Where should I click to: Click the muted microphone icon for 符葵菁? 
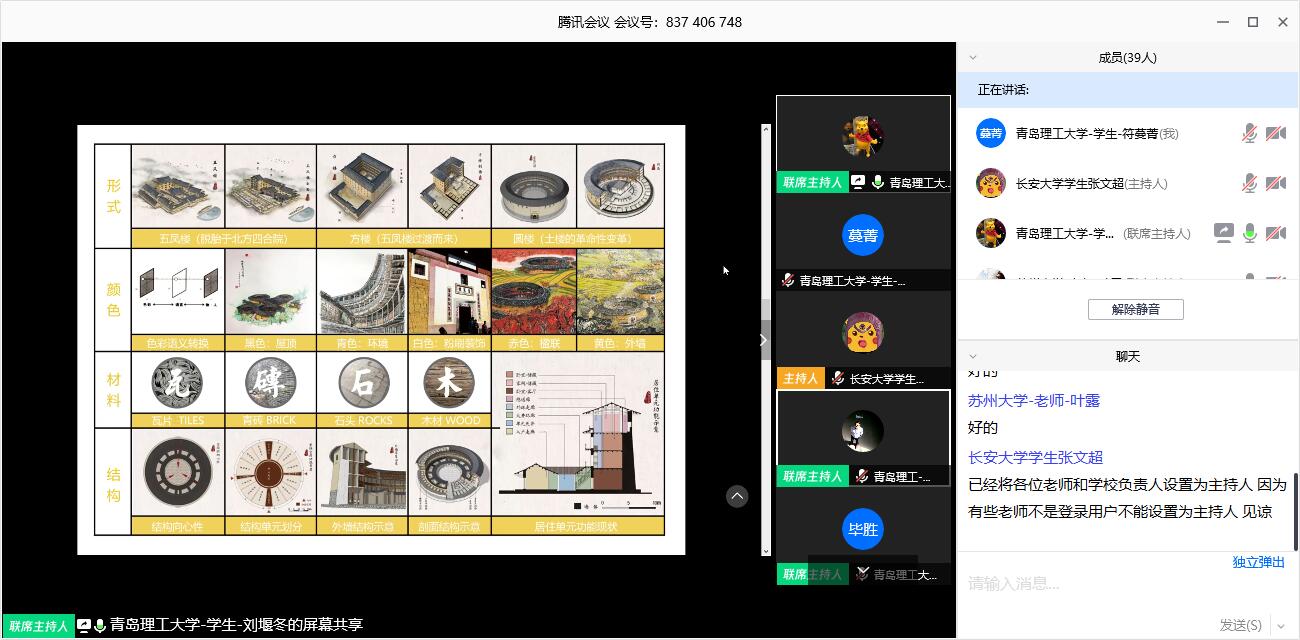[1249, 133]
